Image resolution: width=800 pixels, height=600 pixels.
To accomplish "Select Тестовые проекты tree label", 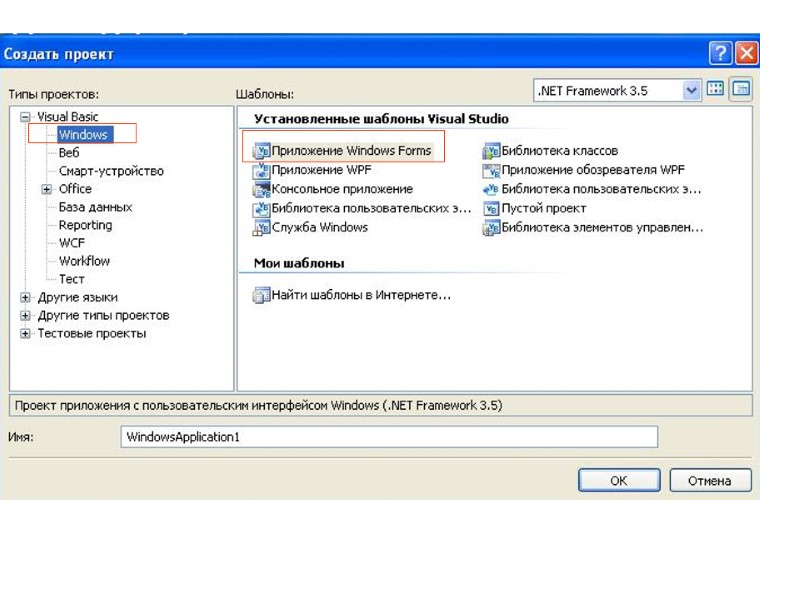I will (92, 334).
